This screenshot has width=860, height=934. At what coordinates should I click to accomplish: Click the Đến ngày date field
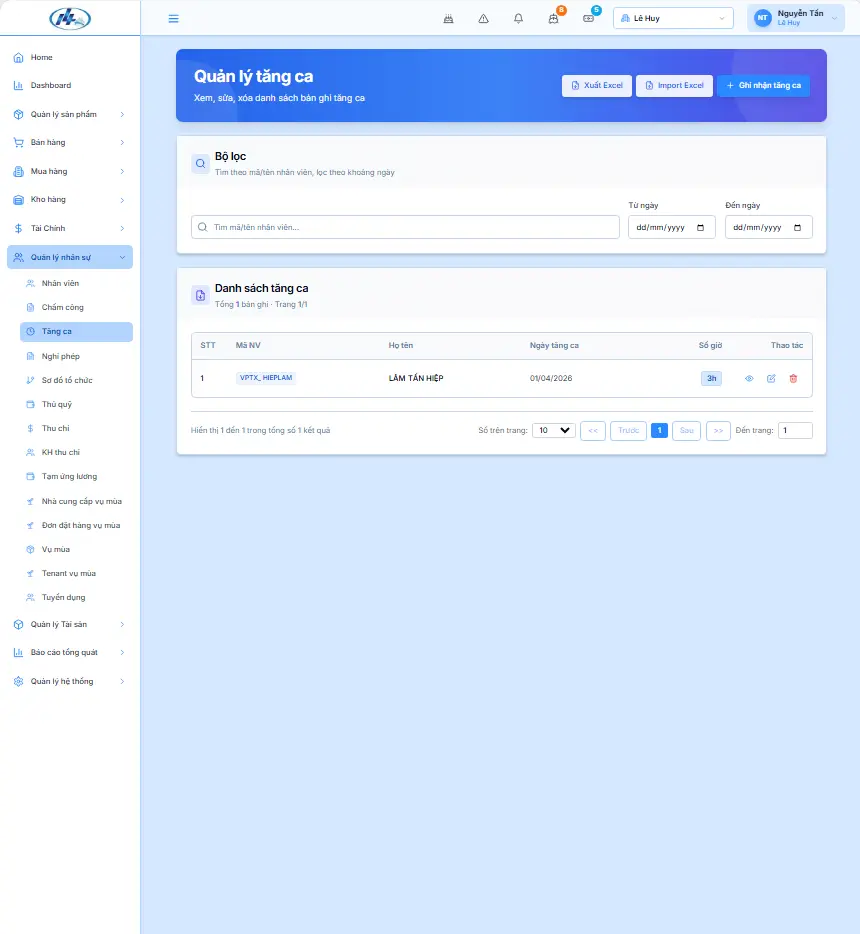768,228
